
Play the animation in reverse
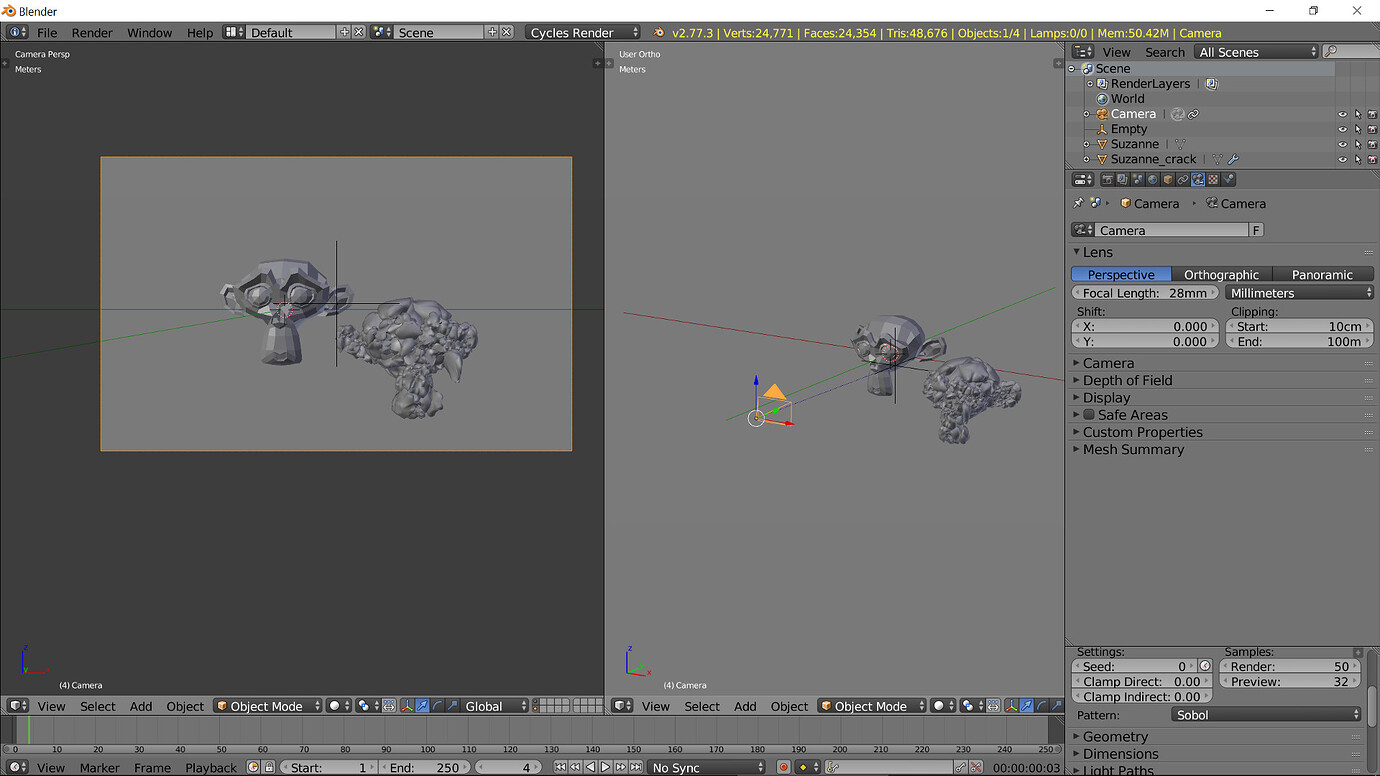(x=590, y=767)
